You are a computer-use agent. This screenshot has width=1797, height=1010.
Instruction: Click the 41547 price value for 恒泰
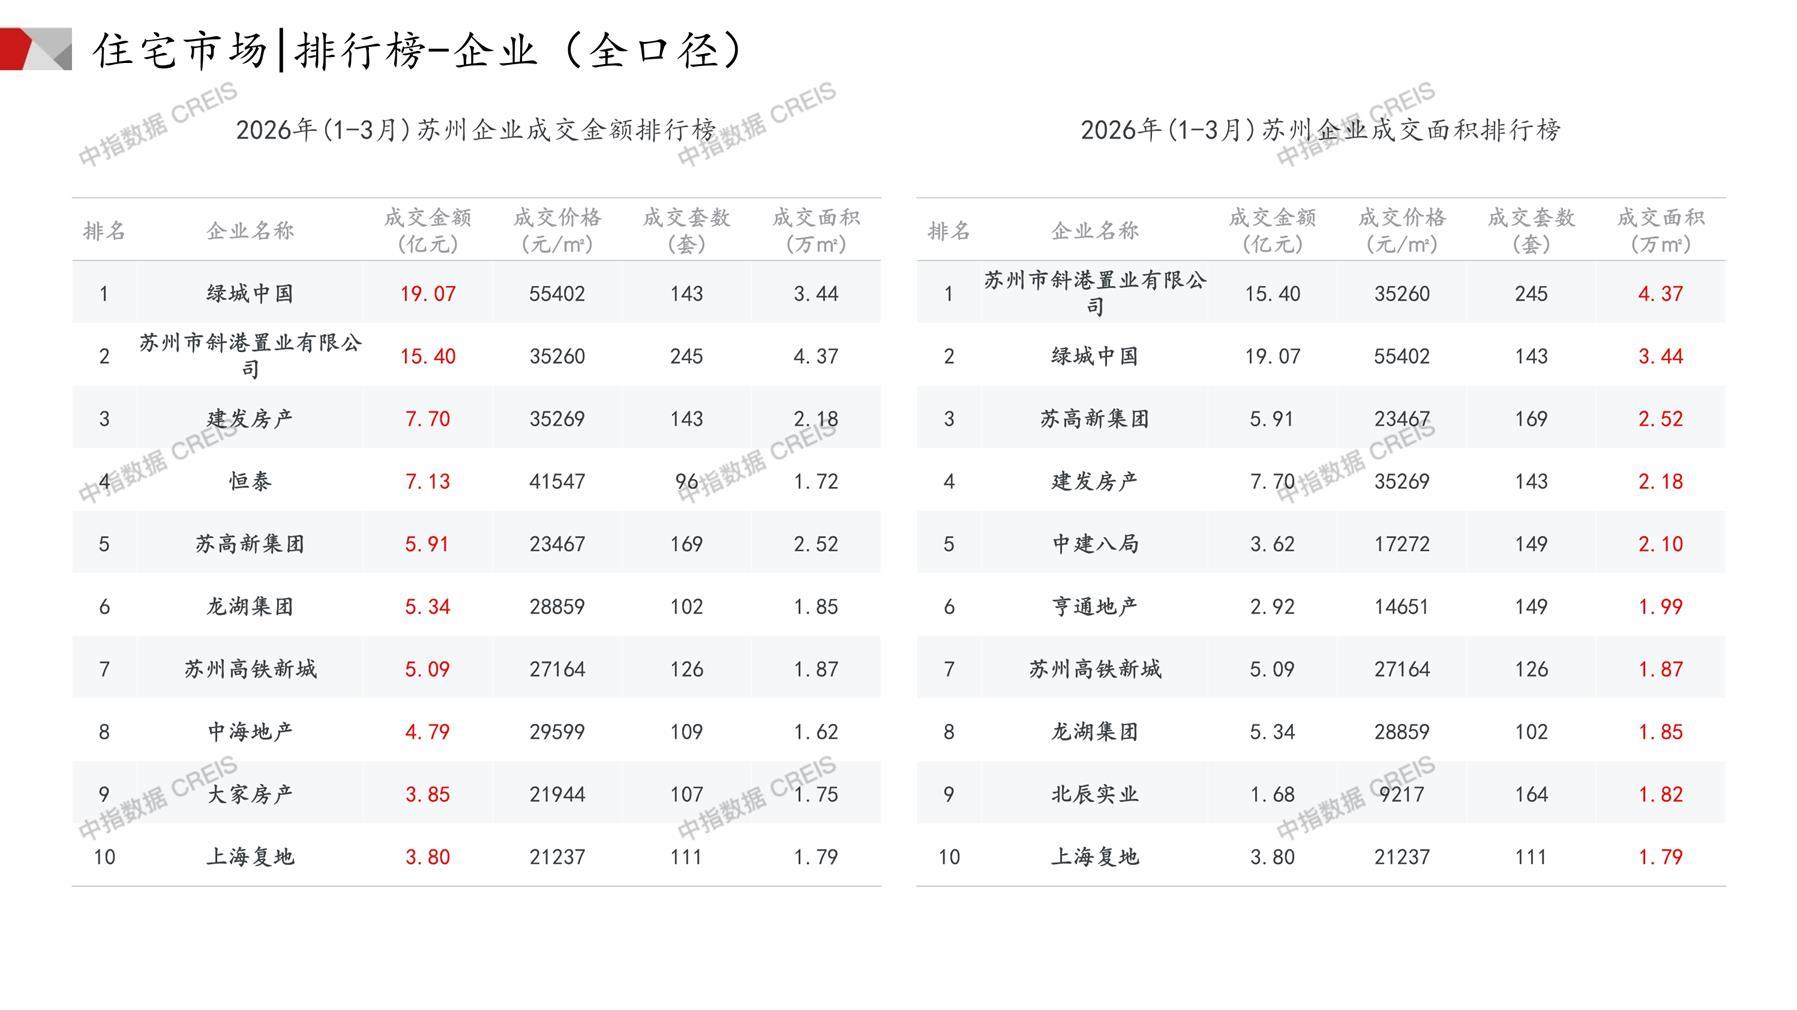pyautogui.click(x=557, y=481)
